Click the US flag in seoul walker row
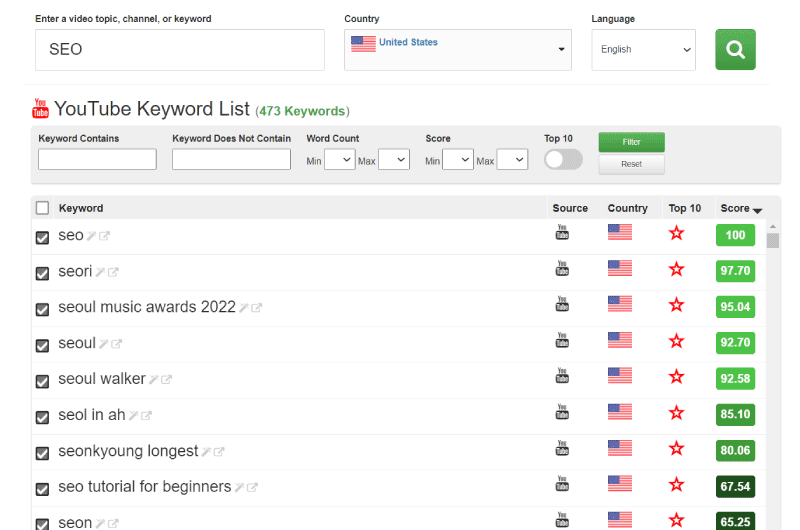 click(x=620, y=376)
